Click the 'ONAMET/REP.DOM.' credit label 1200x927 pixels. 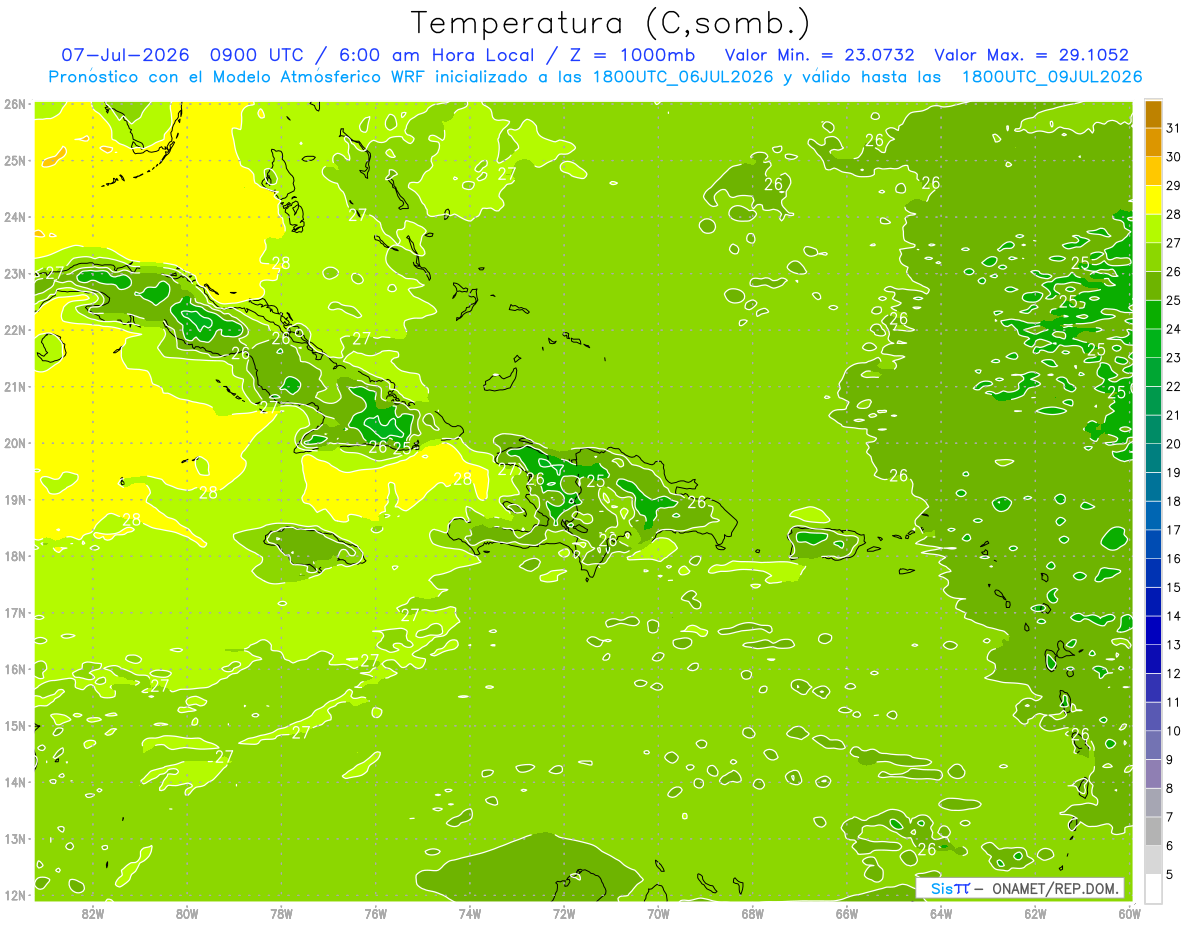point(1056,888)
